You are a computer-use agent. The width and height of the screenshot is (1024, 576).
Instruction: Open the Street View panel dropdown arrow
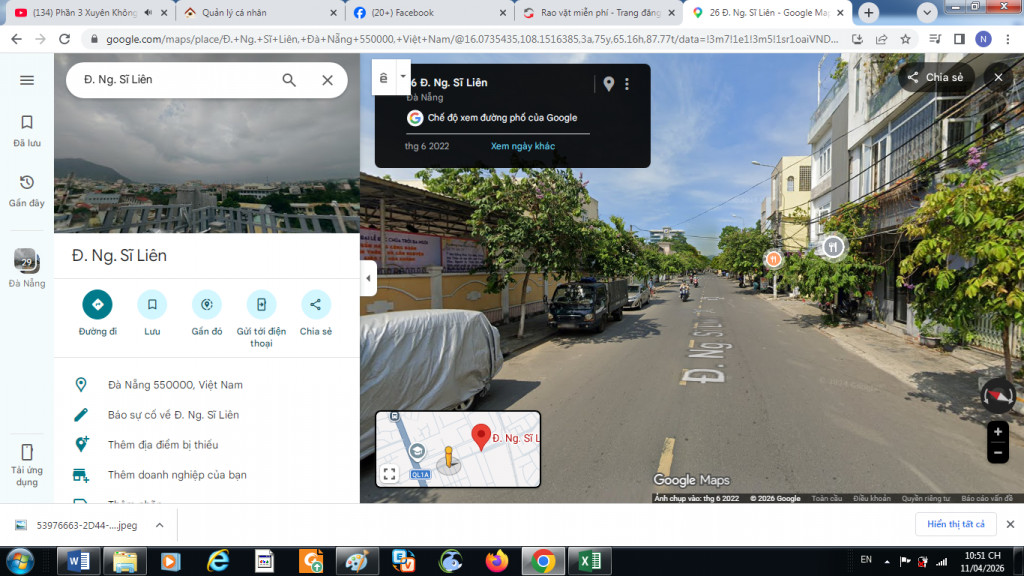point(403,76)
